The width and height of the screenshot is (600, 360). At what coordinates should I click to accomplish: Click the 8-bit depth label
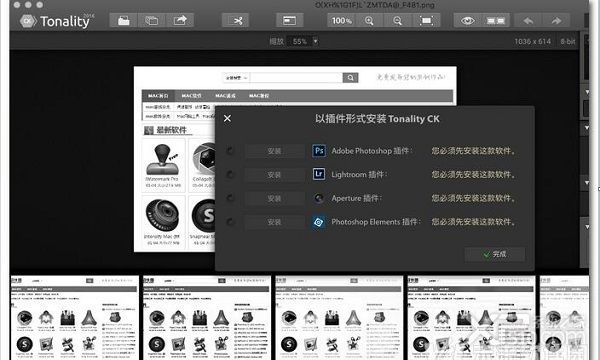click(x=568, y=41)
